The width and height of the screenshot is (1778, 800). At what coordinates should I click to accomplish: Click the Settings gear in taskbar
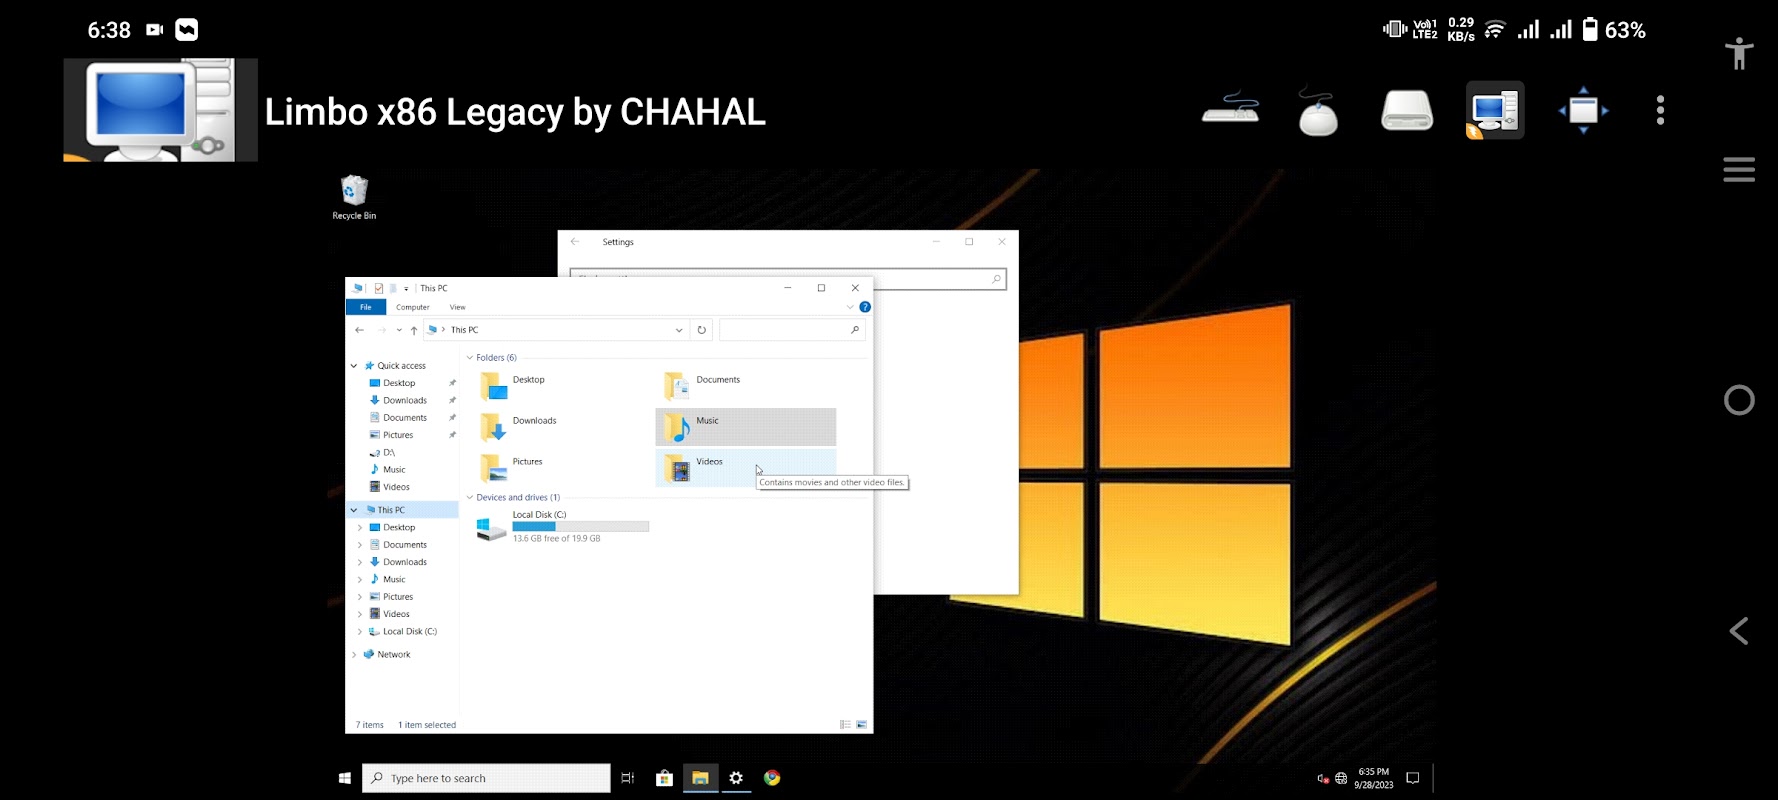[736, 778]
